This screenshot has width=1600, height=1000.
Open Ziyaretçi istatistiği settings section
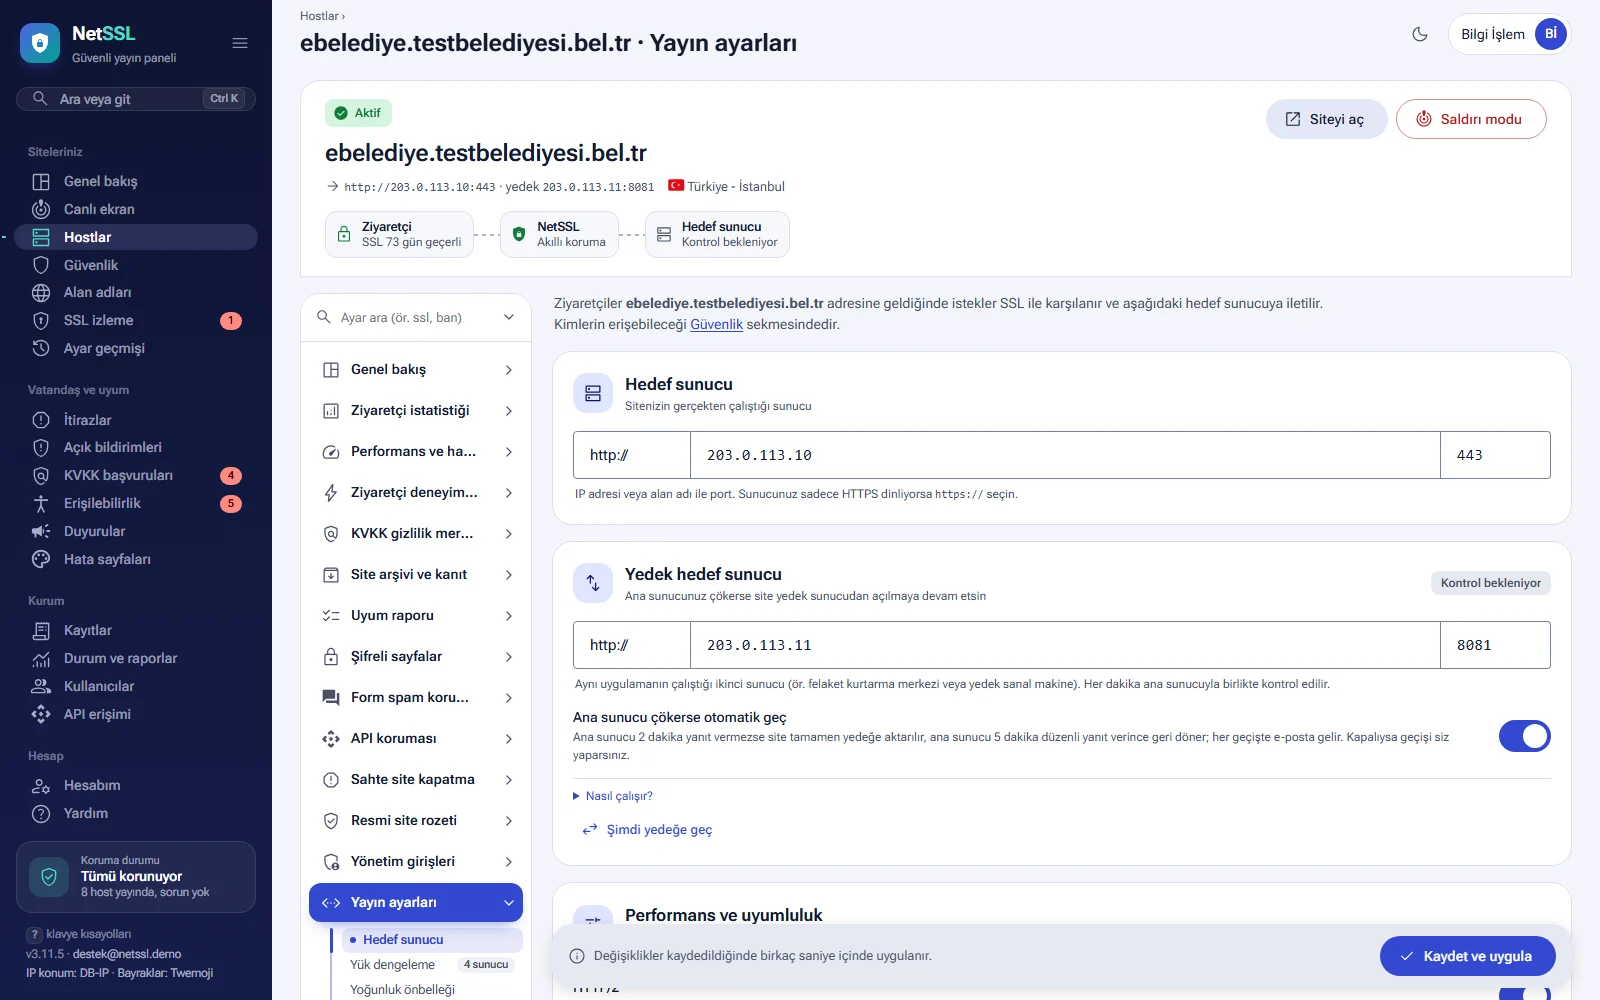point(416,411)
